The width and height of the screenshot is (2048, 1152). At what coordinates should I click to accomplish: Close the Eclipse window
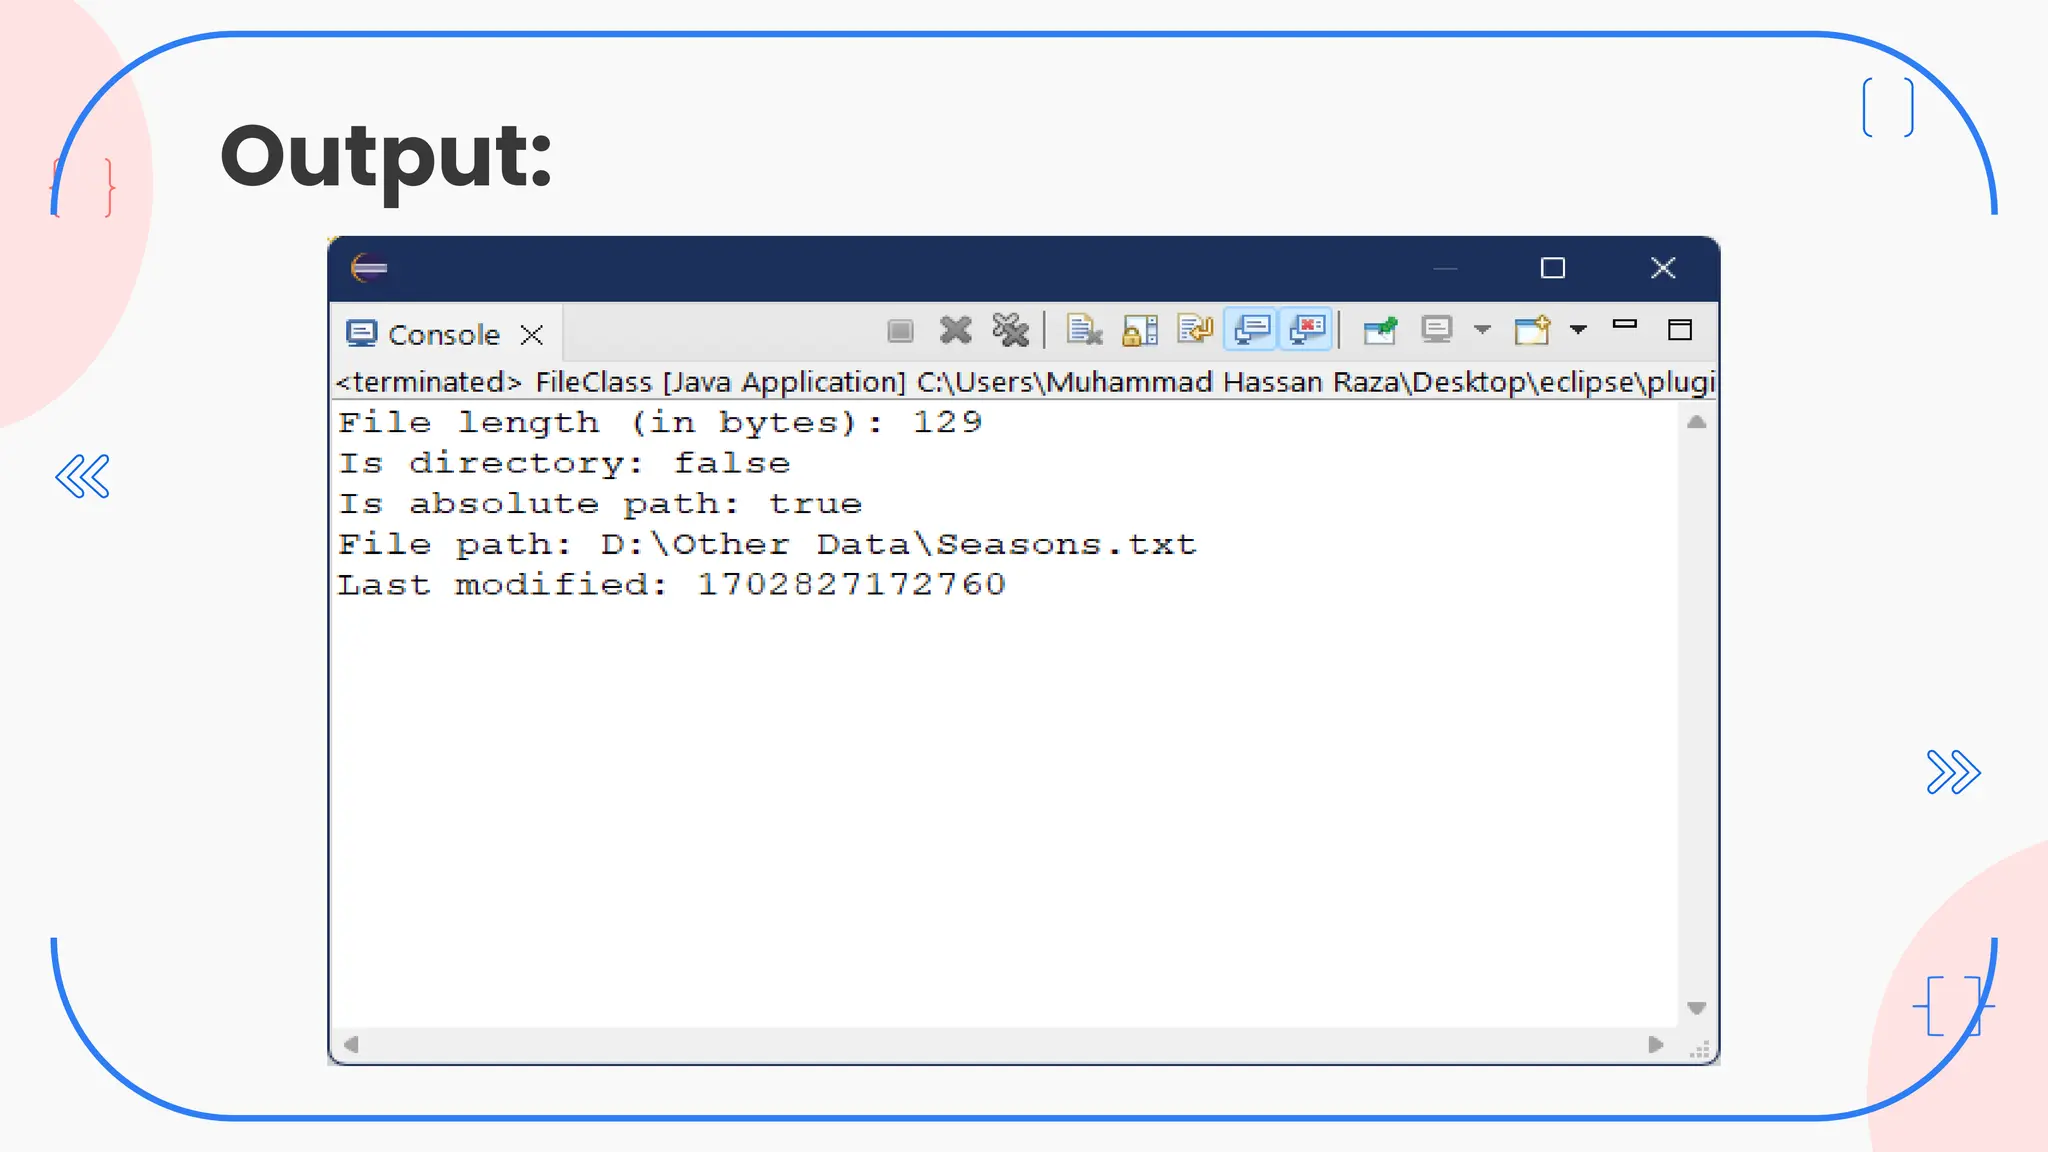tap(1663, 268)
